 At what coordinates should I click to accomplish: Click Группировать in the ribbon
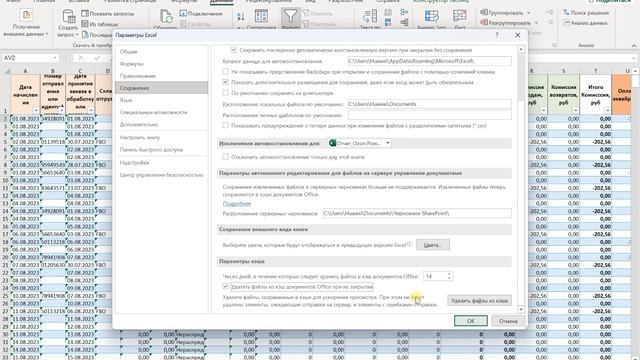coord(502,13)
